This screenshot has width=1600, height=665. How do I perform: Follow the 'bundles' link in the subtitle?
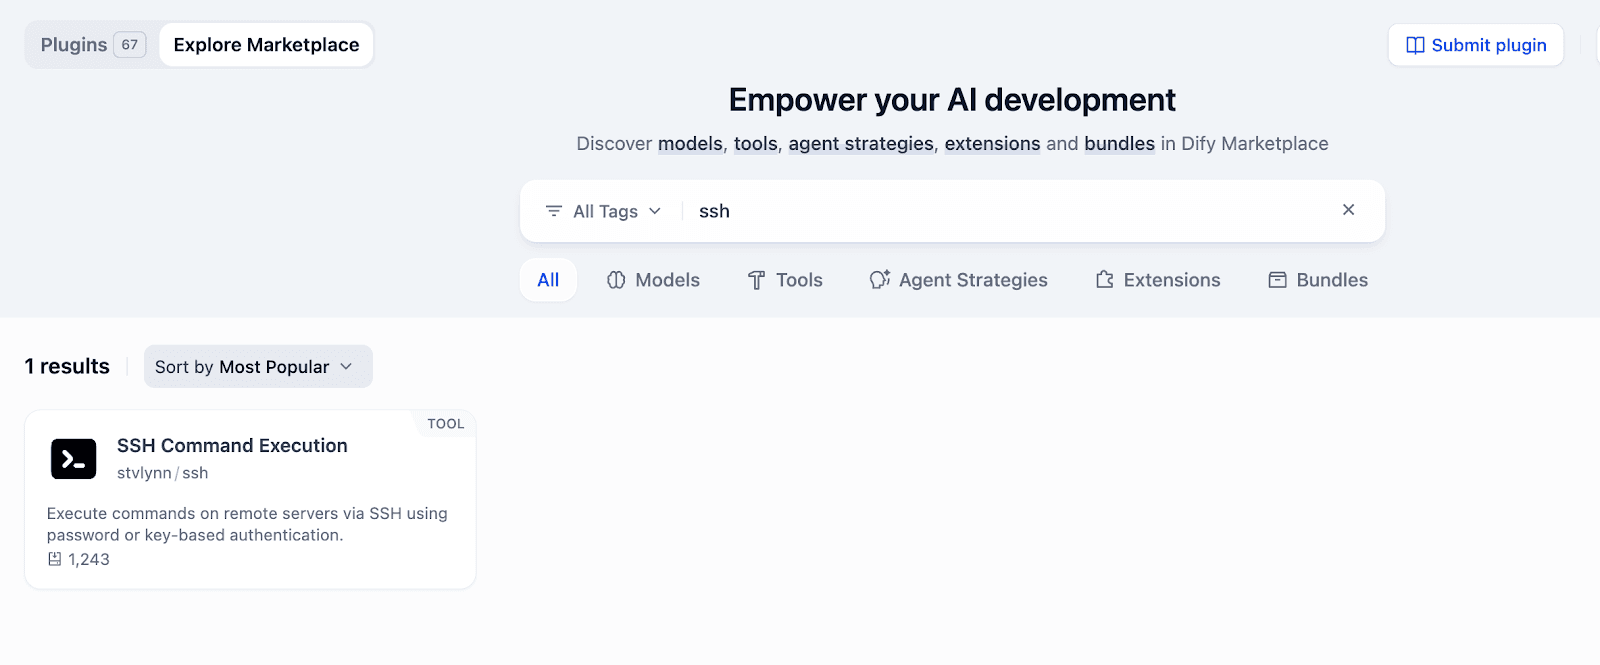tap(1119, 144)
